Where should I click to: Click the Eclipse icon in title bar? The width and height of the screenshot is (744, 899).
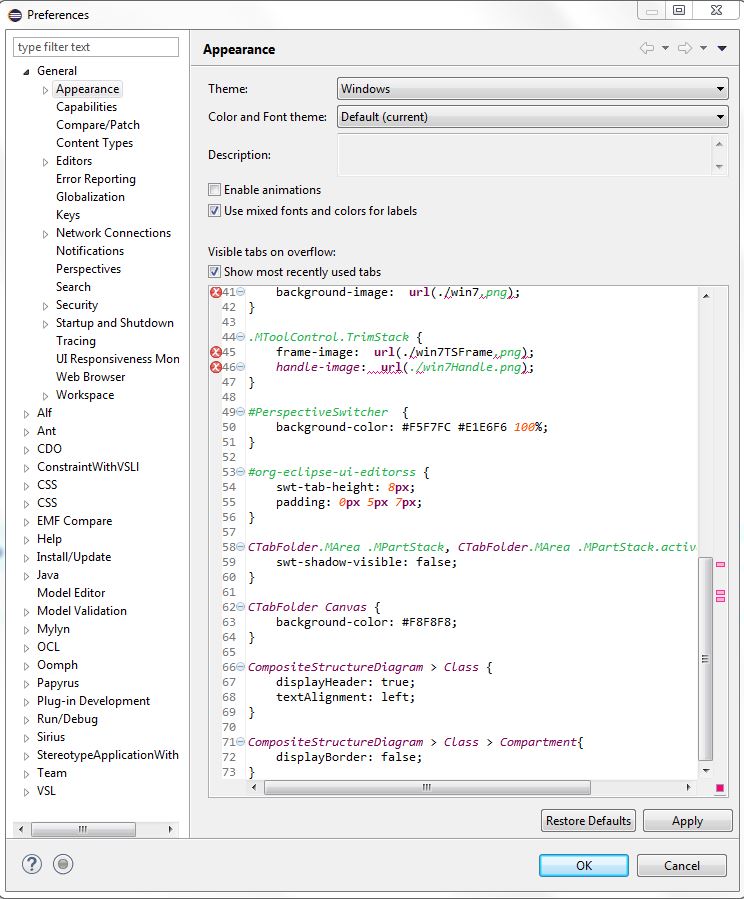[x=15, y=14]
